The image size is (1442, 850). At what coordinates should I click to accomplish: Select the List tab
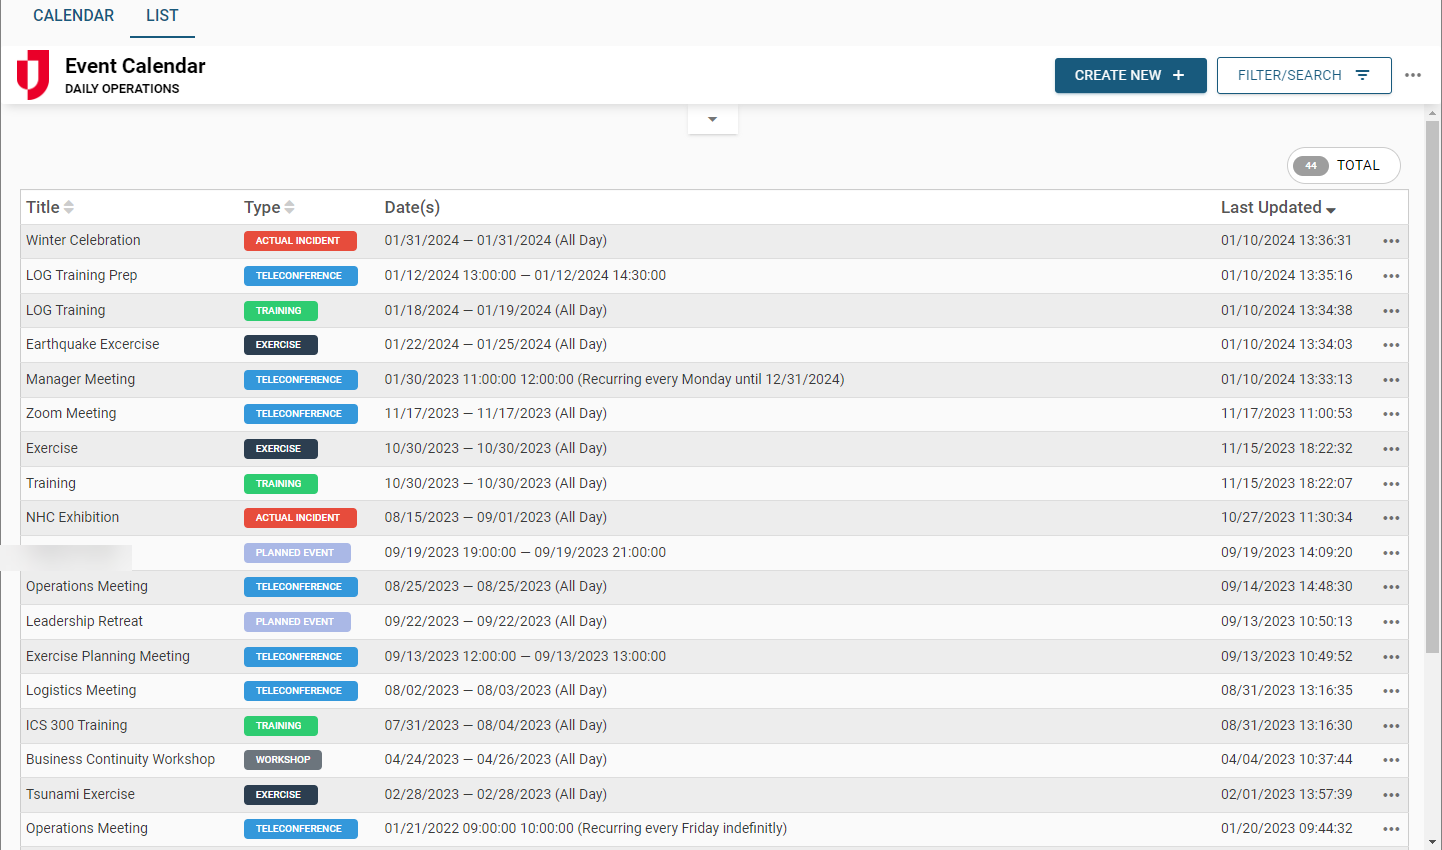[x=162, y=16]
